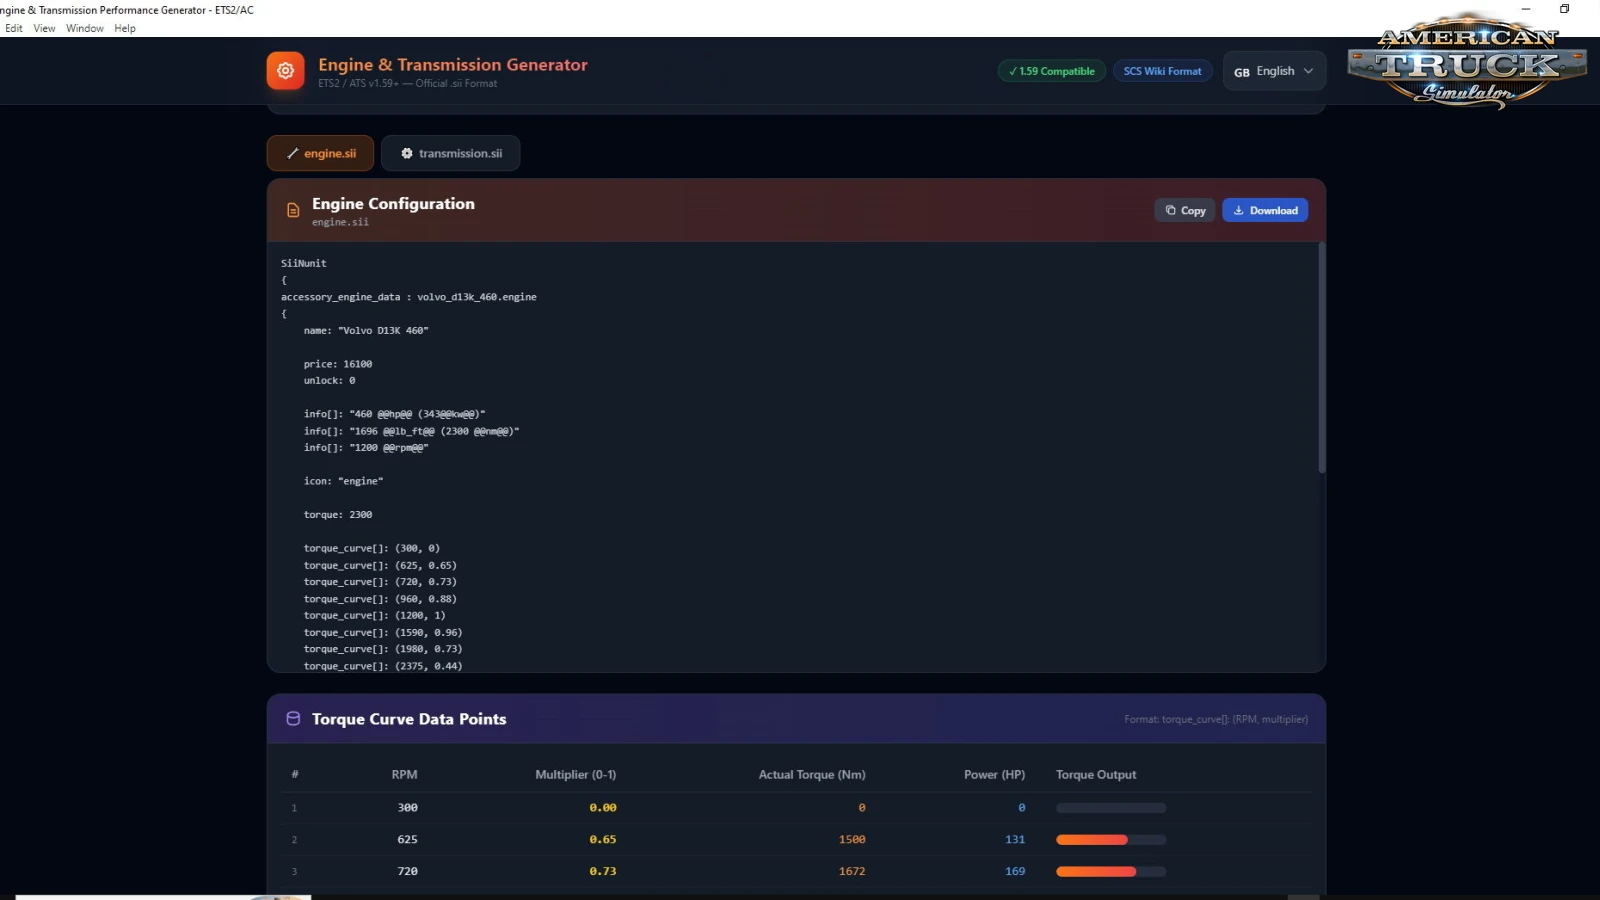This screenshot has width=1600, height=900.
Task: Click the Multiplier (0-1) column header
Action: pyautogui.click(x=576, y=775)
